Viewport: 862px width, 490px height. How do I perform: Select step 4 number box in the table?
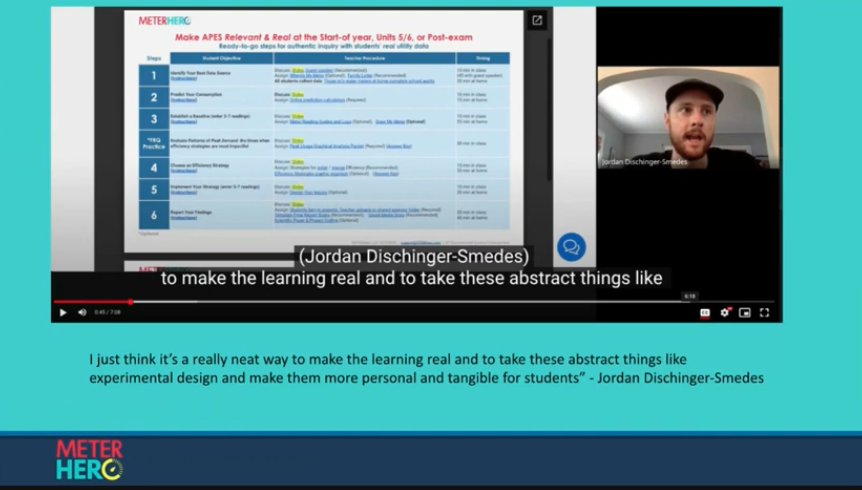153,167
